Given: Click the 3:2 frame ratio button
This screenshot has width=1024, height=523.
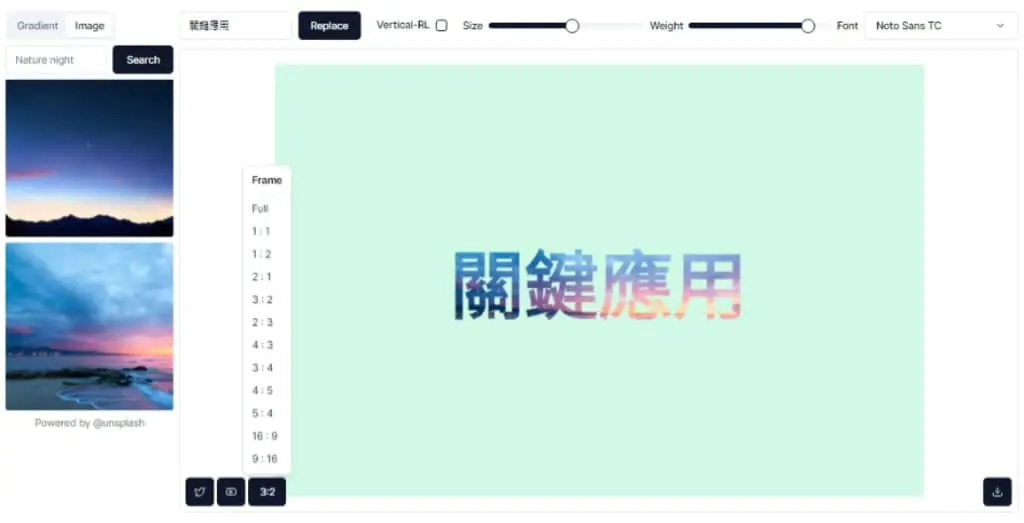Looking at the screenshot, I should tap(267, 492).
